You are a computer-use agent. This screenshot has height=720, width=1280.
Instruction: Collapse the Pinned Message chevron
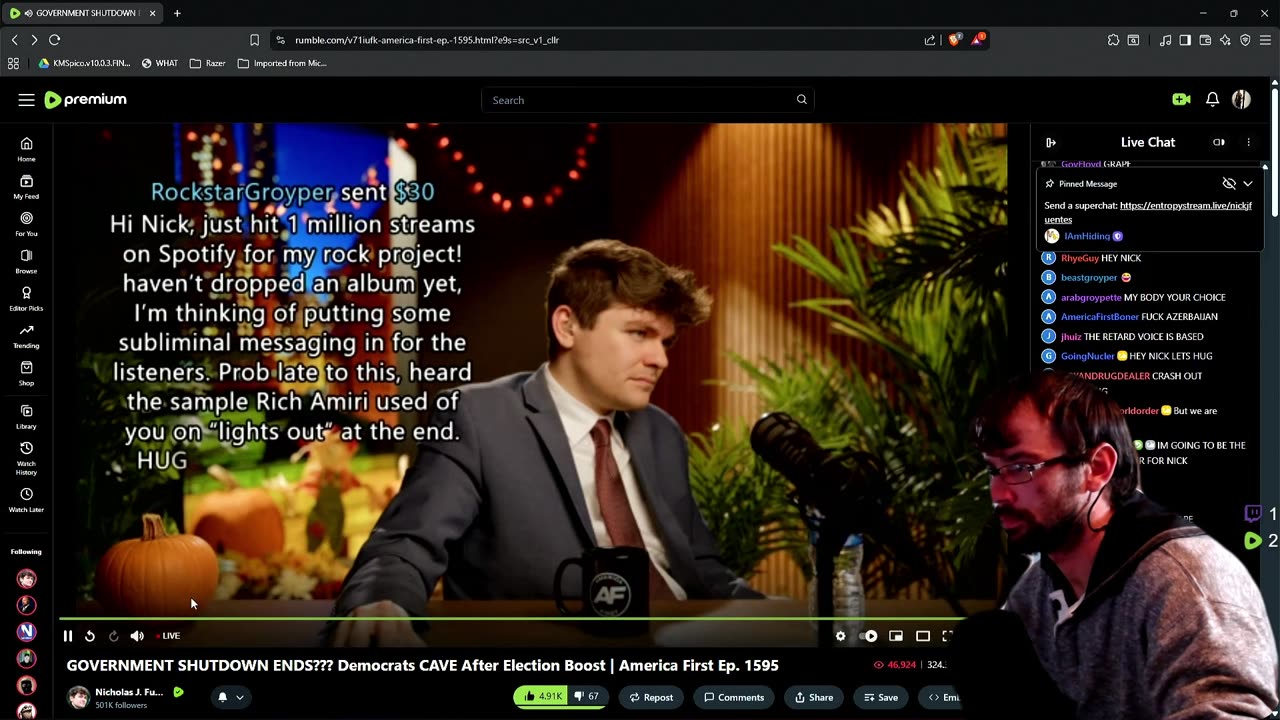click(x=1248, y=184)
